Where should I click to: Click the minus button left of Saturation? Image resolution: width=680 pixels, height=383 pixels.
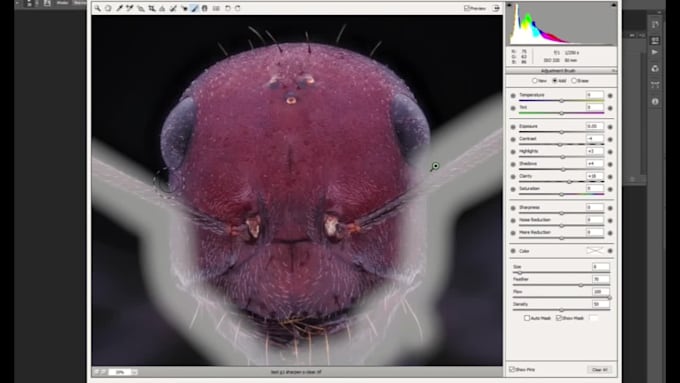point(513,190)
